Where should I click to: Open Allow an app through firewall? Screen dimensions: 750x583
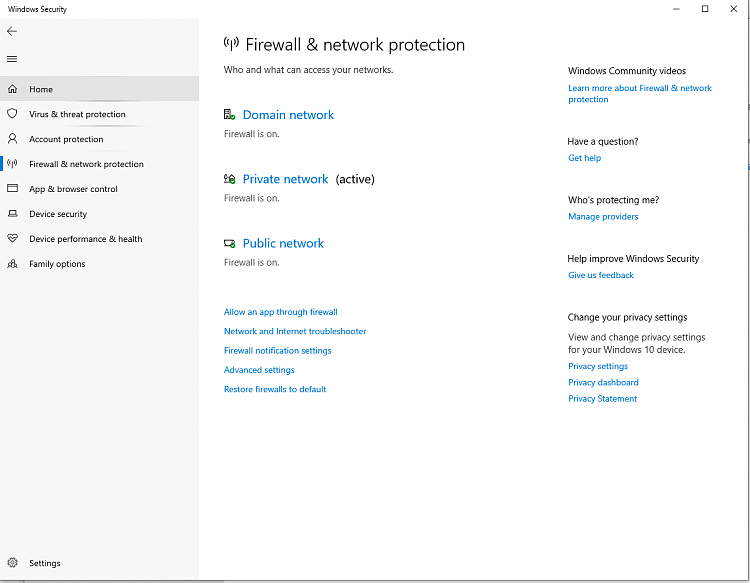coord(281,312)
